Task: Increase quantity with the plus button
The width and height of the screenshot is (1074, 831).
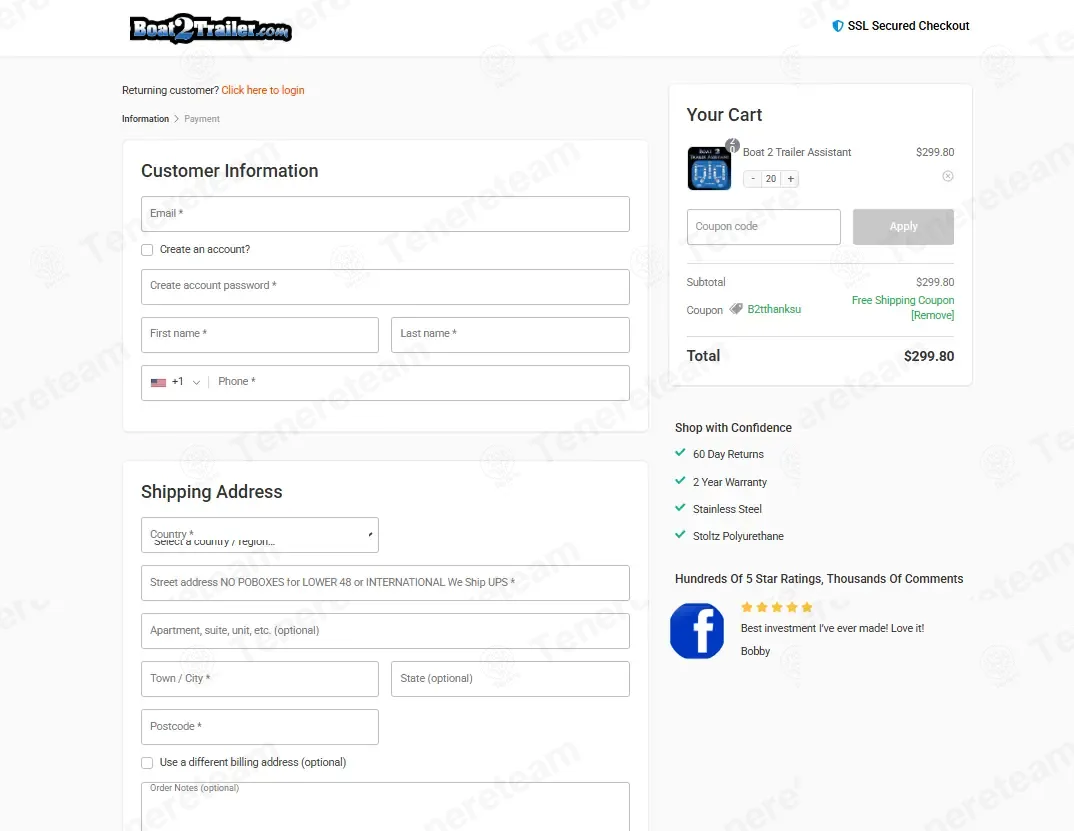Action: (x=790, y=179)
